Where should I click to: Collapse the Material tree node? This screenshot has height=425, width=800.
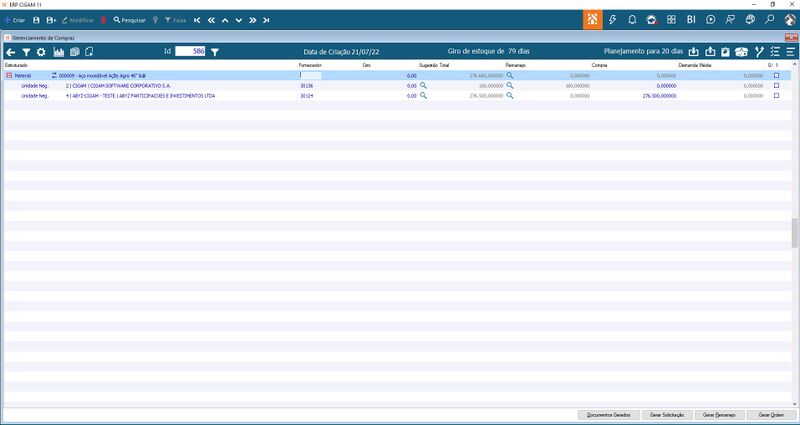9,76
